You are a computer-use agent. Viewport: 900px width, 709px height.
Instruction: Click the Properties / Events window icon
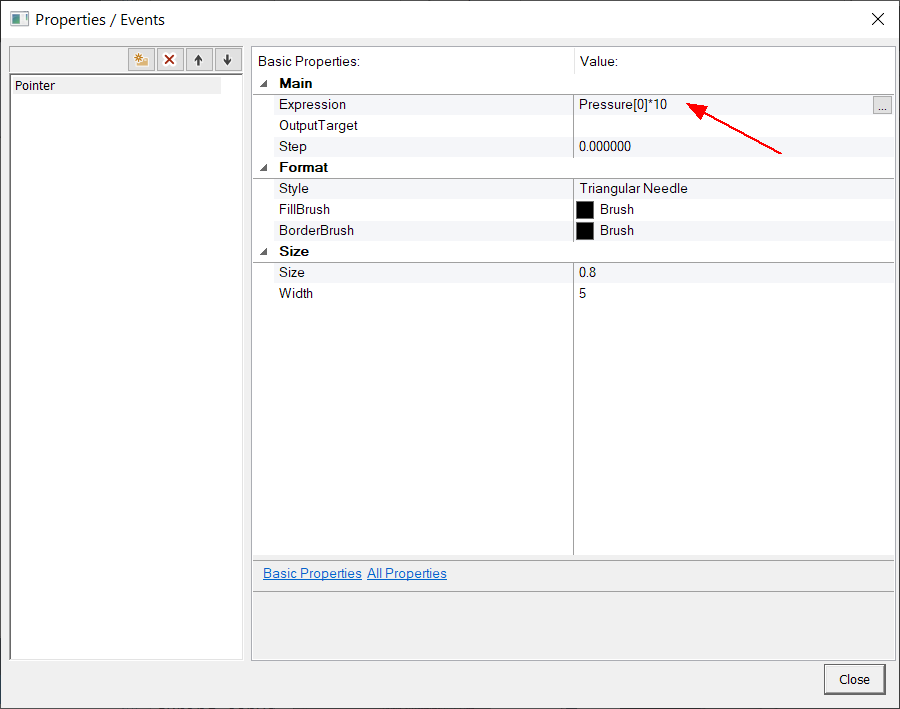pos(19,19)
